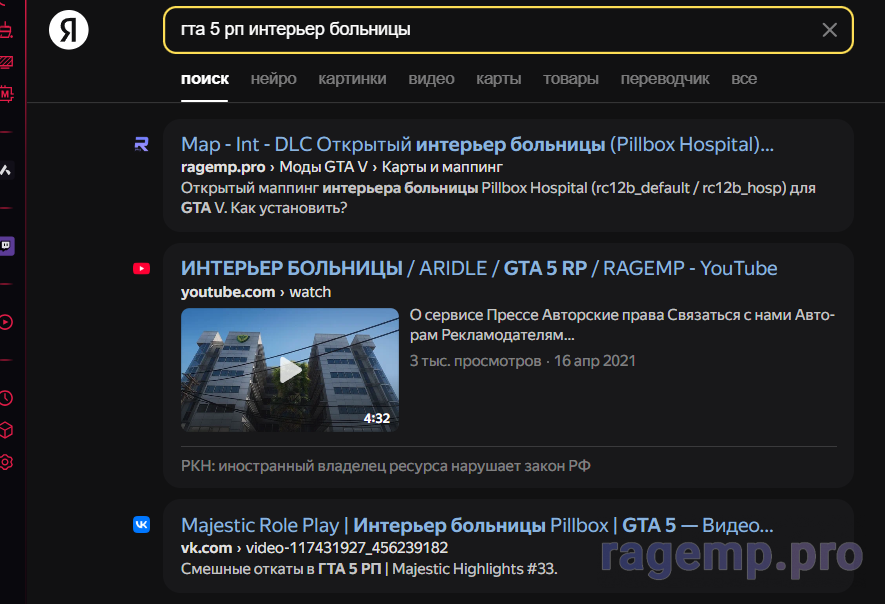Viewport: 885px width, 604px height.
Task: Switch to the «картинки» tab
Action: [x=352, y=79]
